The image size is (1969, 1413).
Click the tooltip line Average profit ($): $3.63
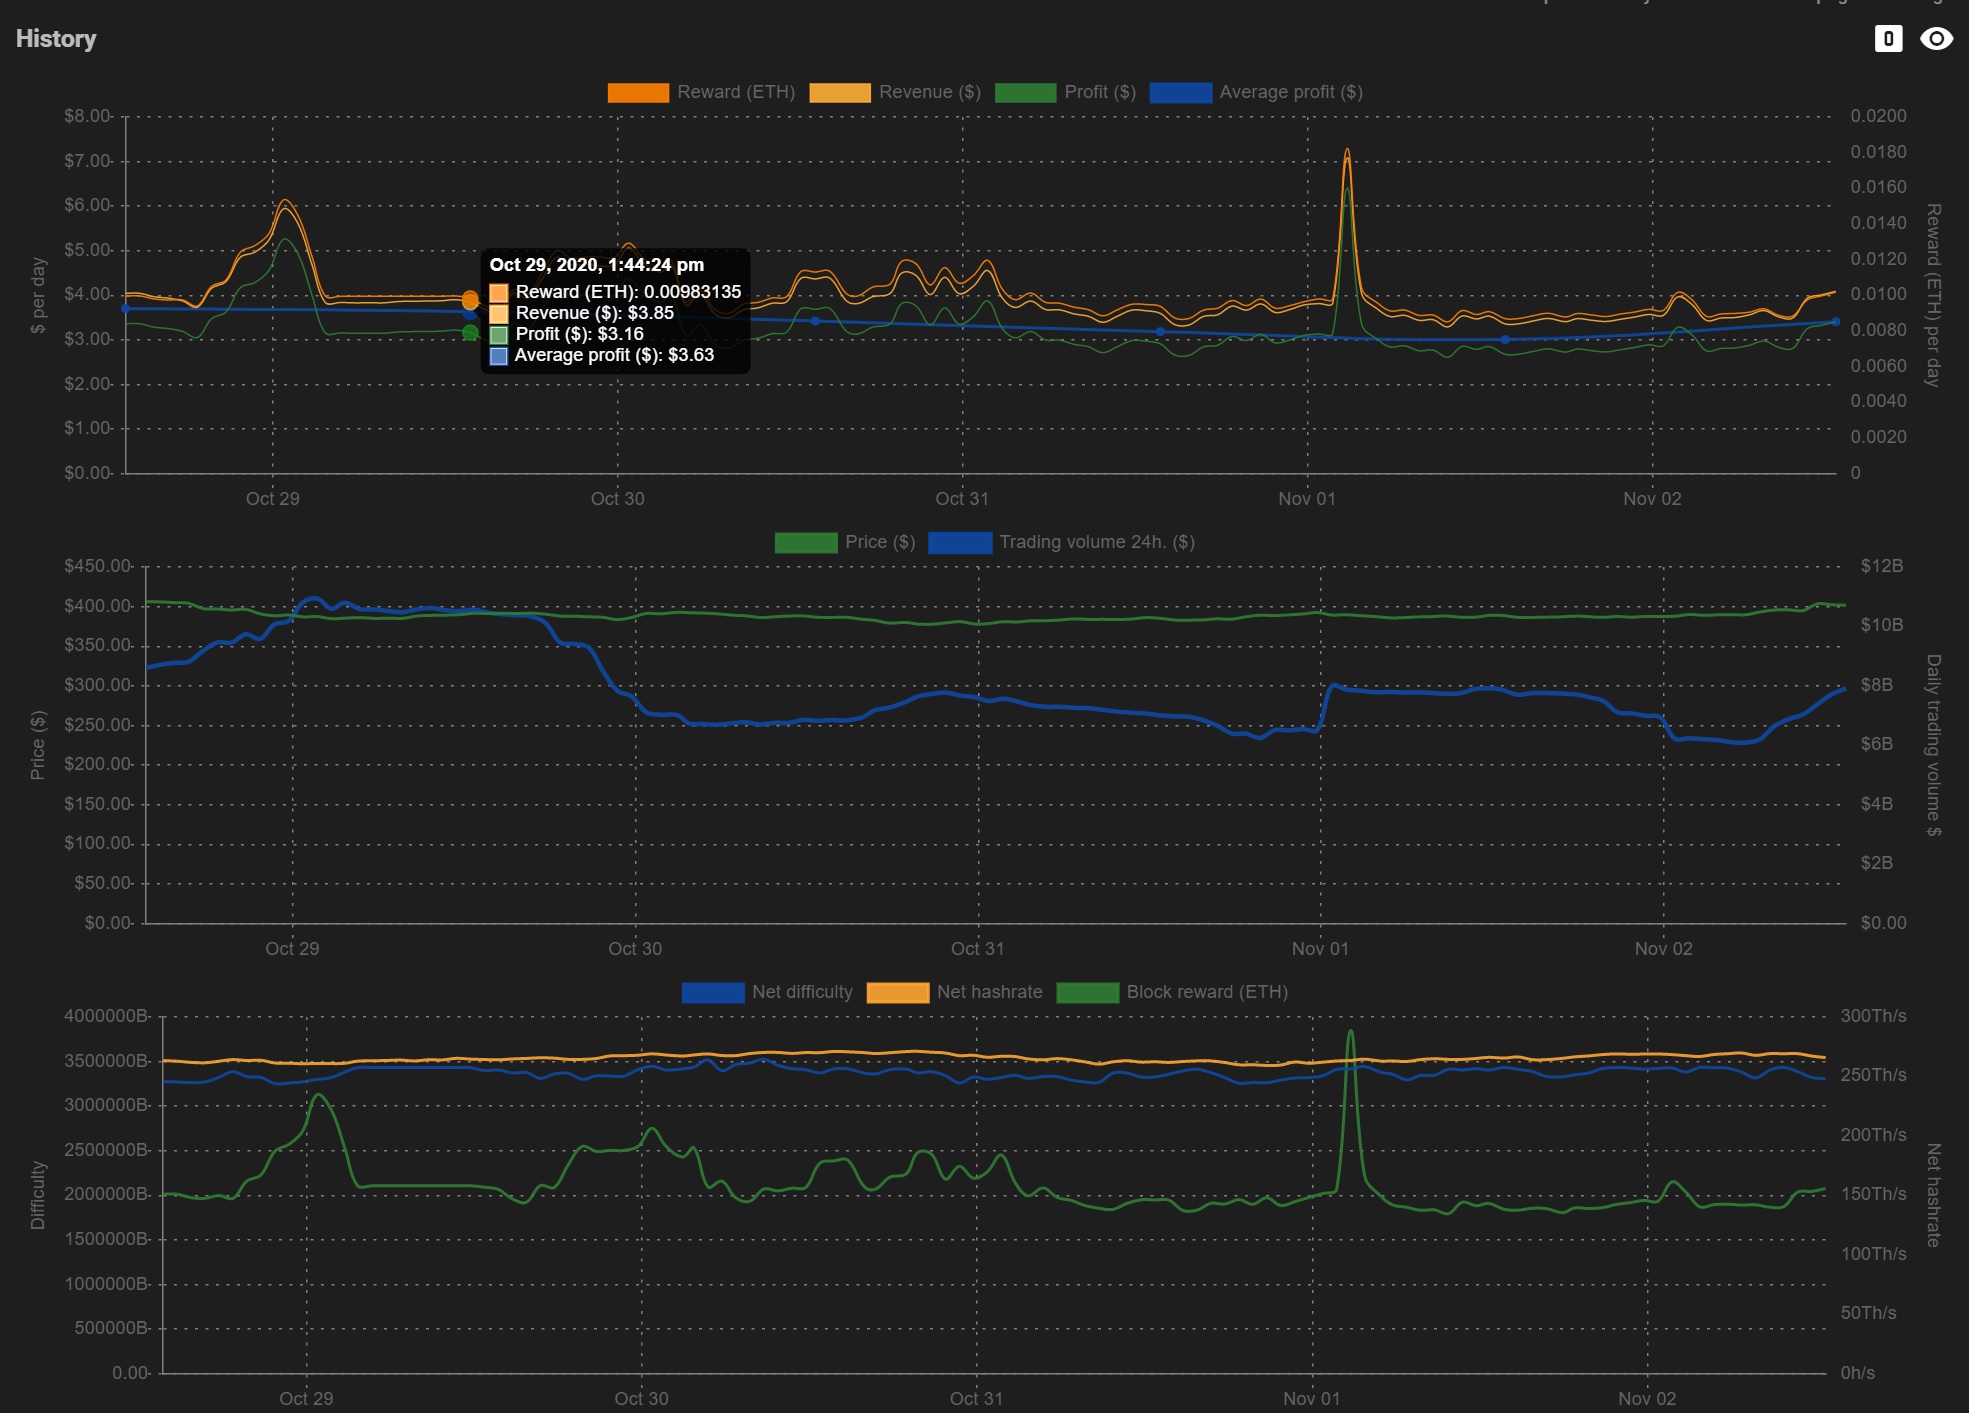(614, 355)
